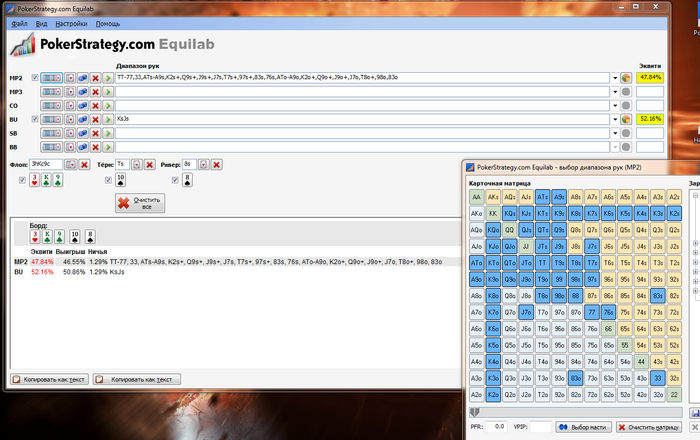This screenshot has width=700, height=440.
Task: Toggle the flop cards checkbox
Action: pos(22,180)
